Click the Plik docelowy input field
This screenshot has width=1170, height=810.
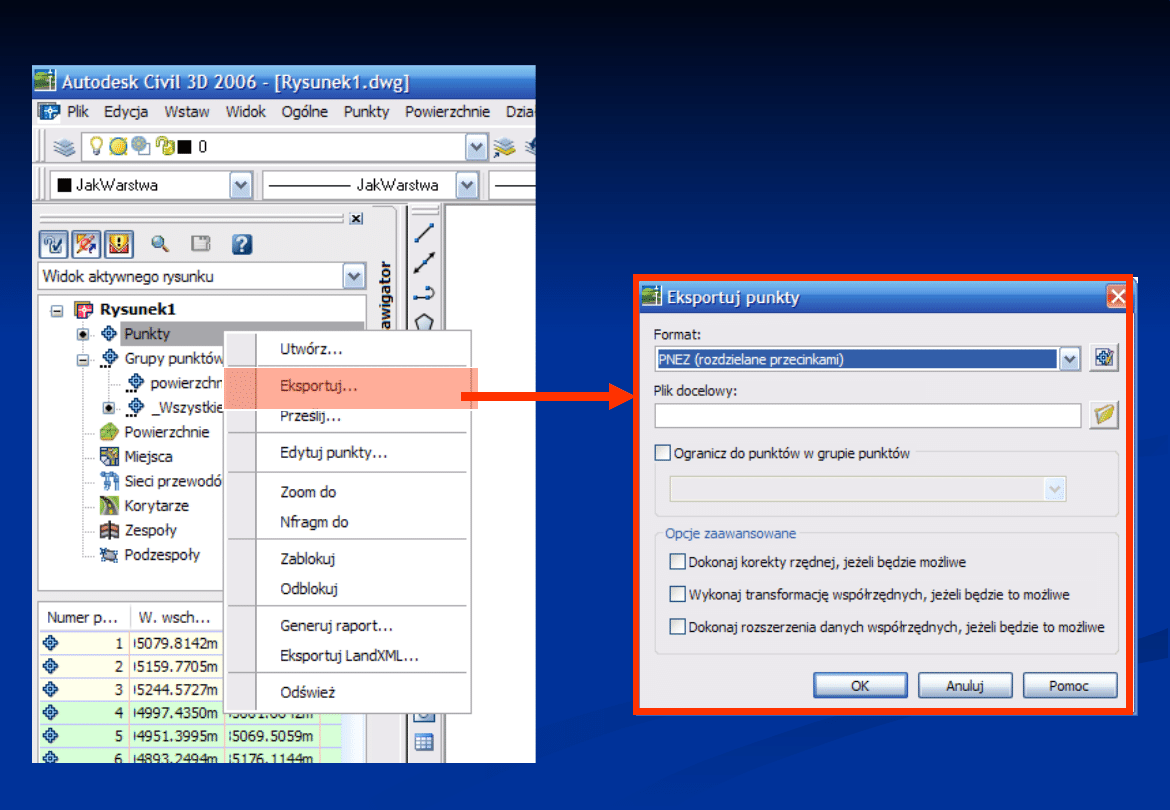tap(868, 415)
